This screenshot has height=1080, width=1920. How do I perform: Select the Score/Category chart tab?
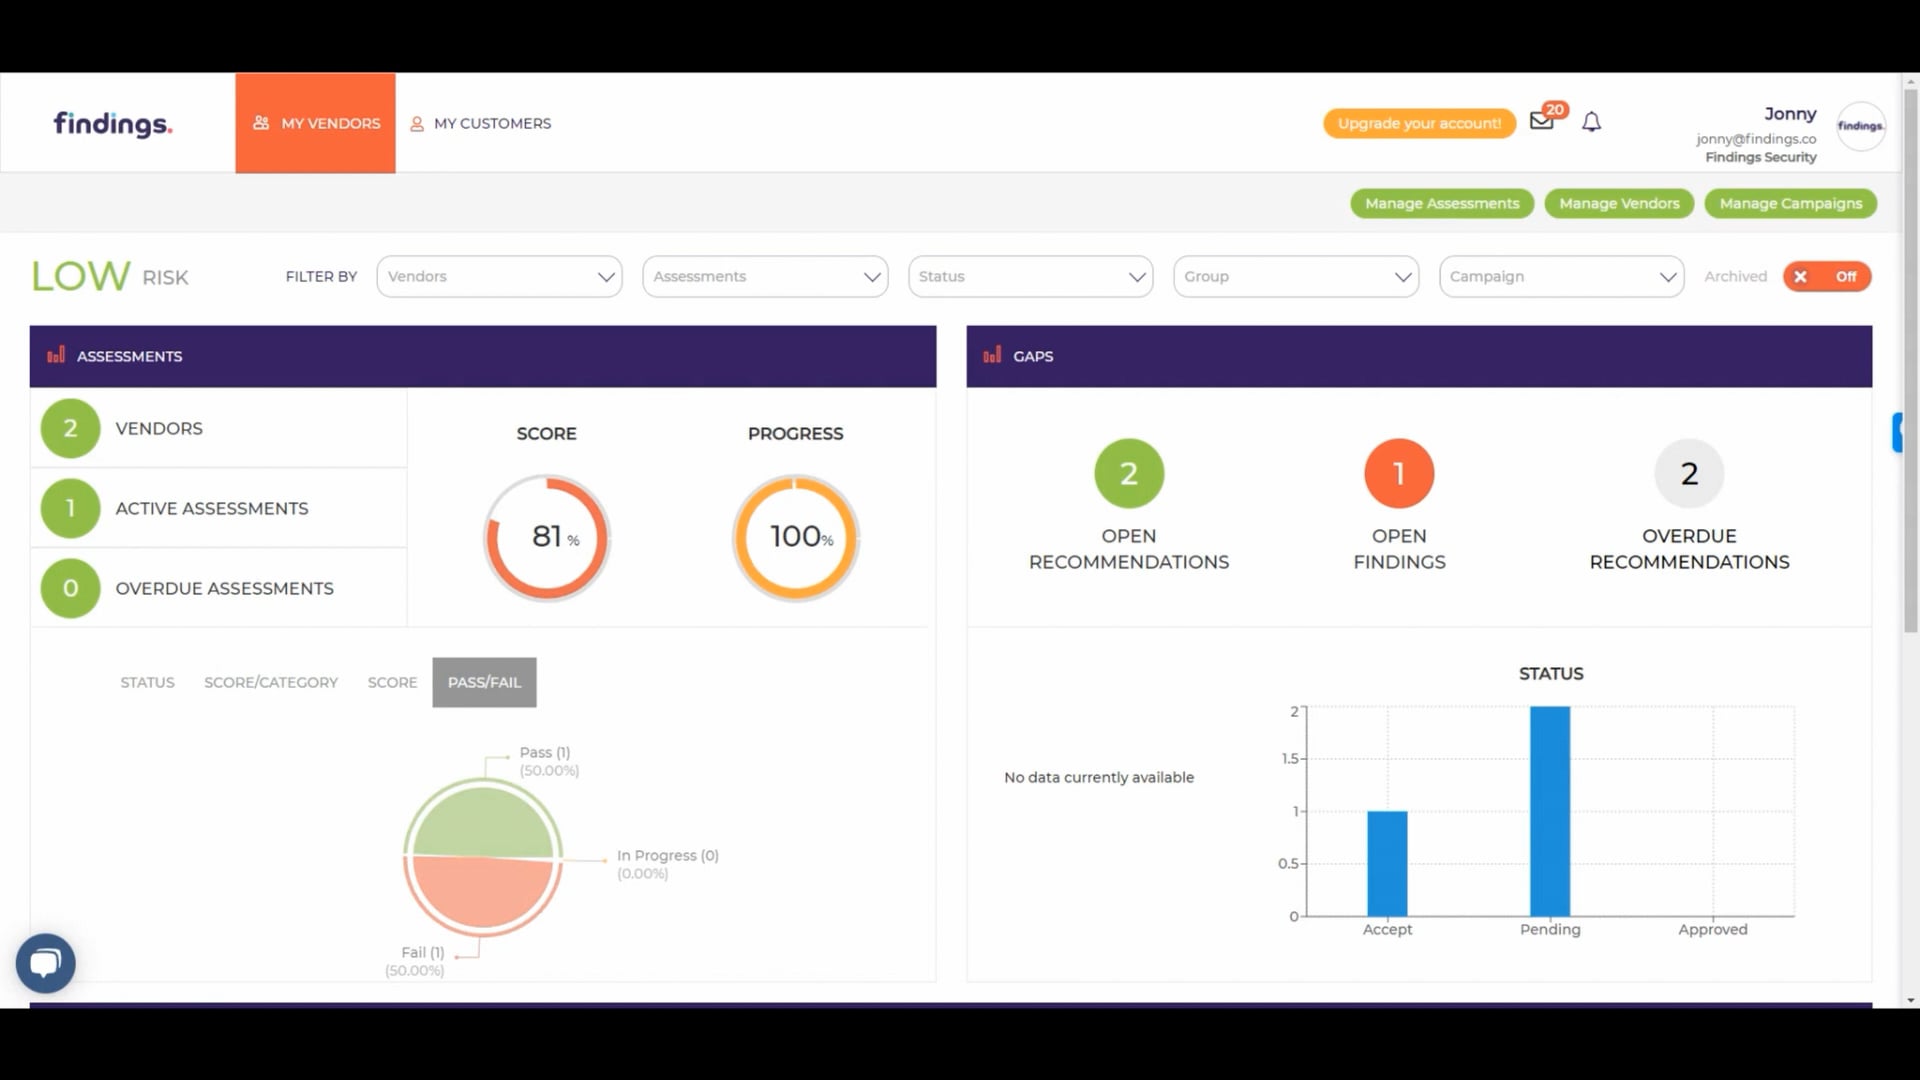[271, 682]
